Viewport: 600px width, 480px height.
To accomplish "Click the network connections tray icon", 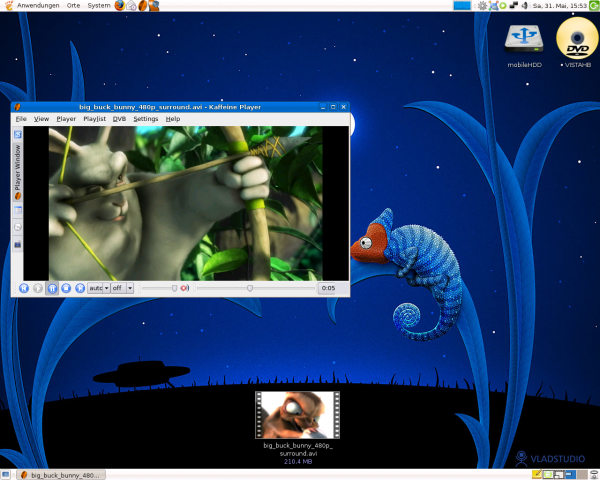I will [x=494, y=6].
